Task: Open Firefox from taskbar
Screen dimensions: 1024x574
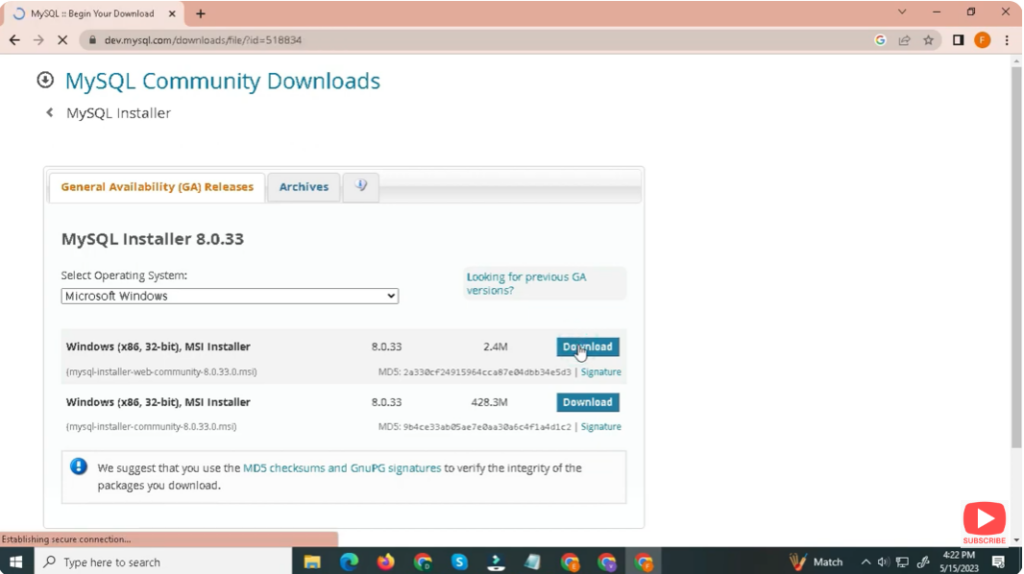Action: 386,562
